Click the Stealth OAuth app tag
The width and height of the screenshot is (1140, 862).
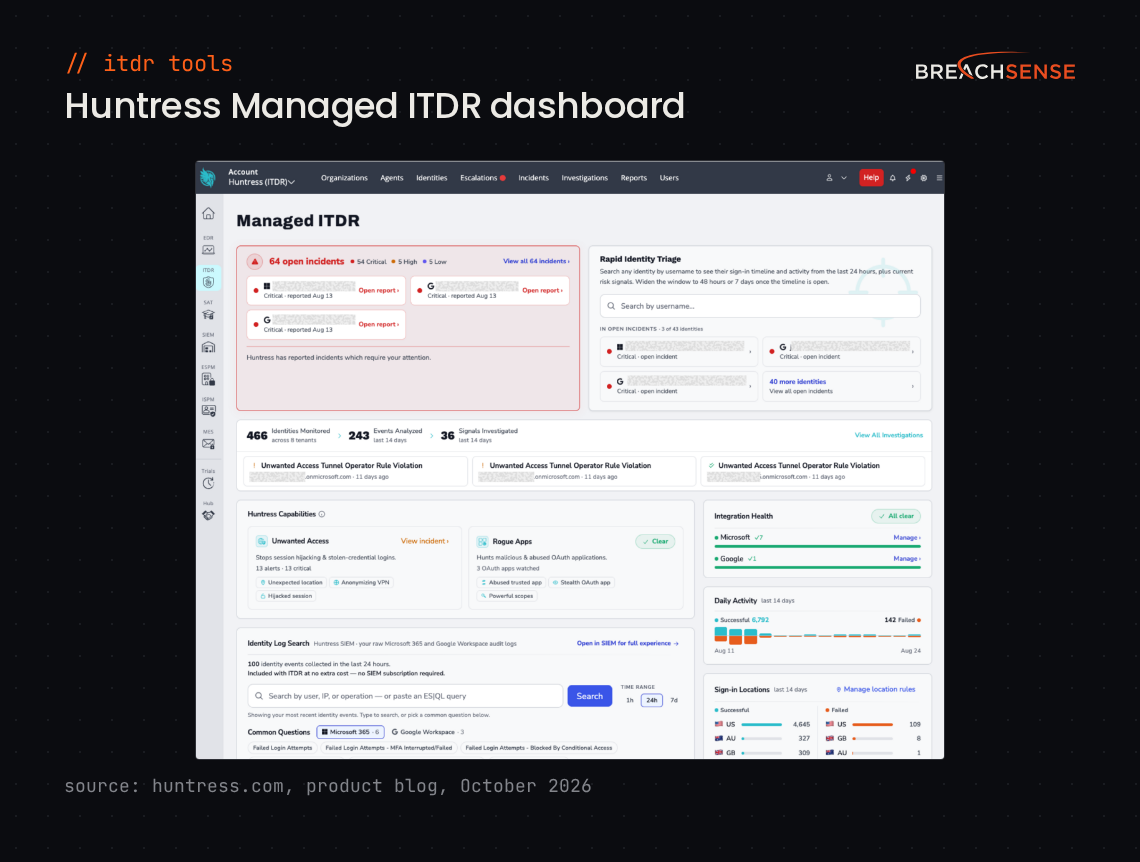(x=582, y=582)
